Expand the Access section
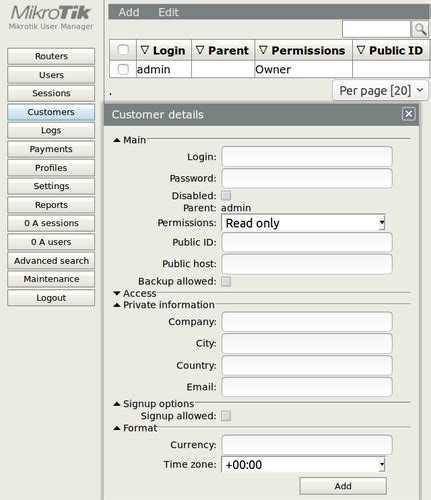This screenshot has height=500, width=431. click(x=117, y=293)
